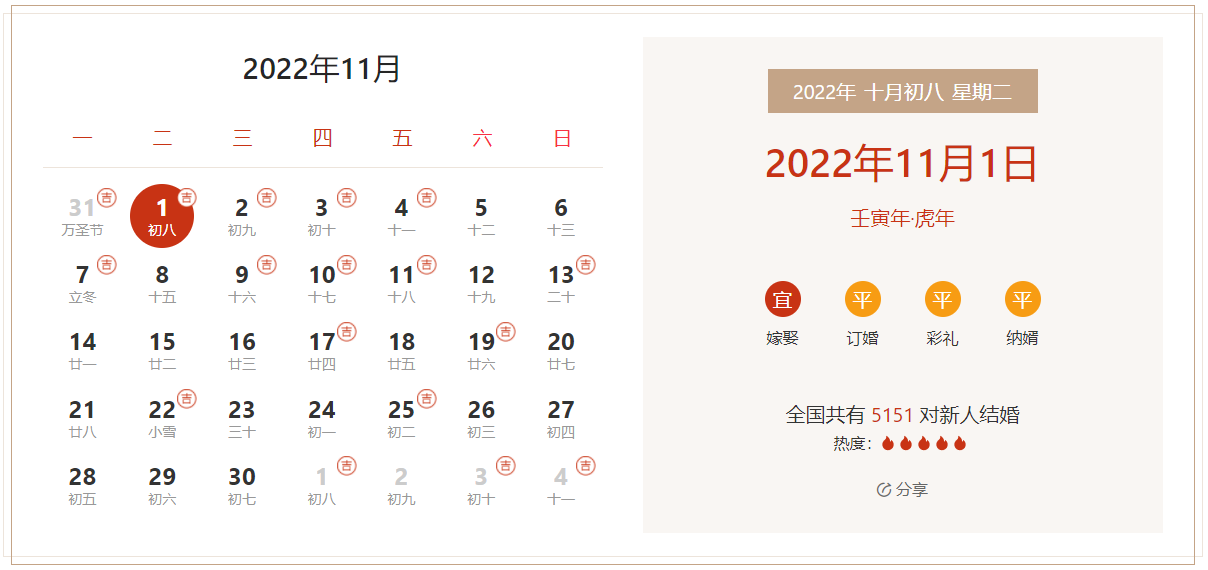
Task: Pick October 31 万圣节 date cell
Action: click(x=82, y=216)
